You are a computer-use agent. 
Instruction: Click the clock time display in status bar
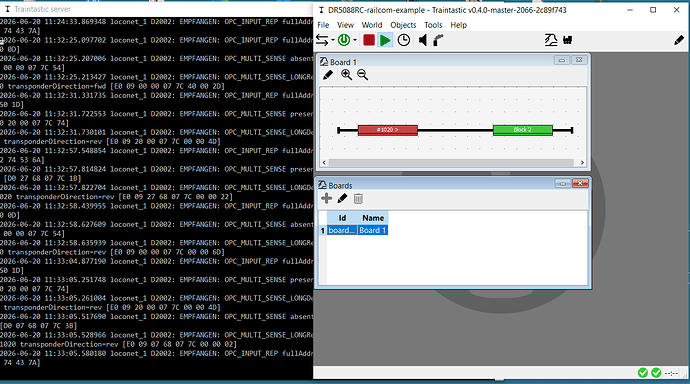point(671,373)
